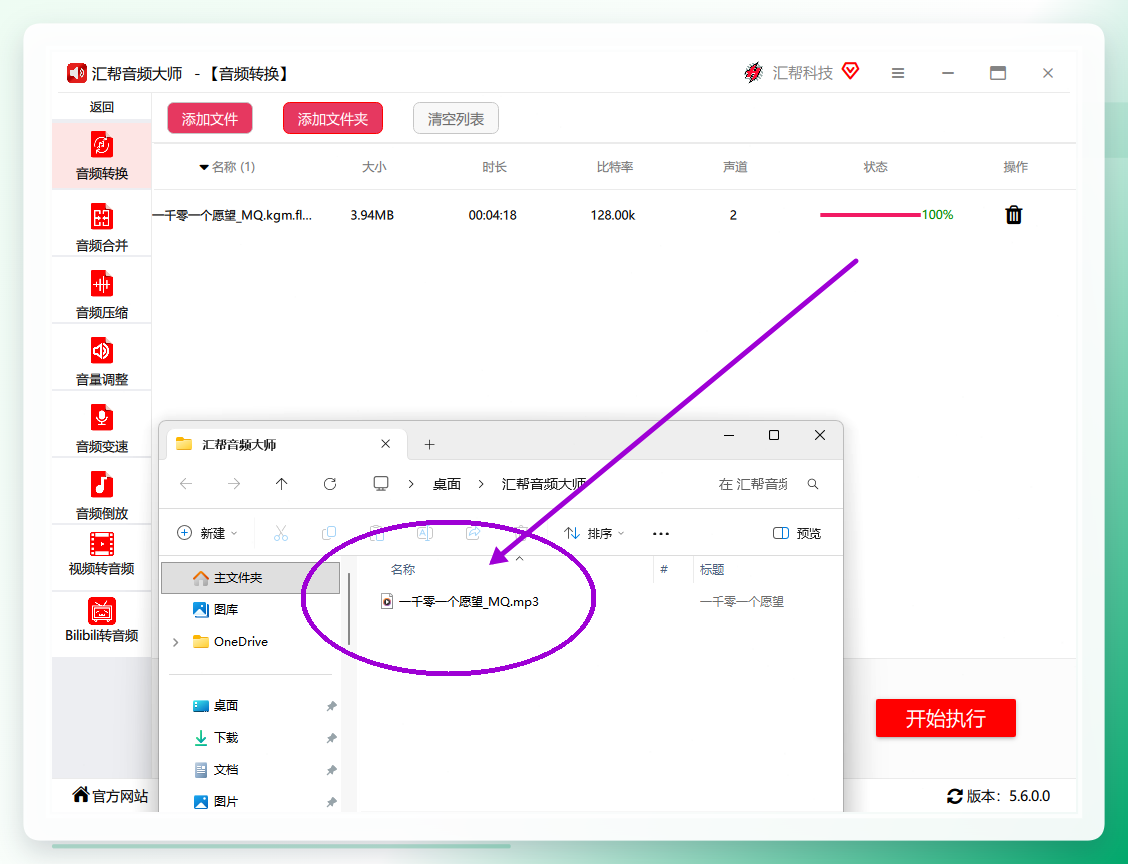Select the 一千零一个愿望_MQ.kgm.fl... row
Image resolution: width=1128 pixels, height=864 pixels.
click(x=615, y=214)
